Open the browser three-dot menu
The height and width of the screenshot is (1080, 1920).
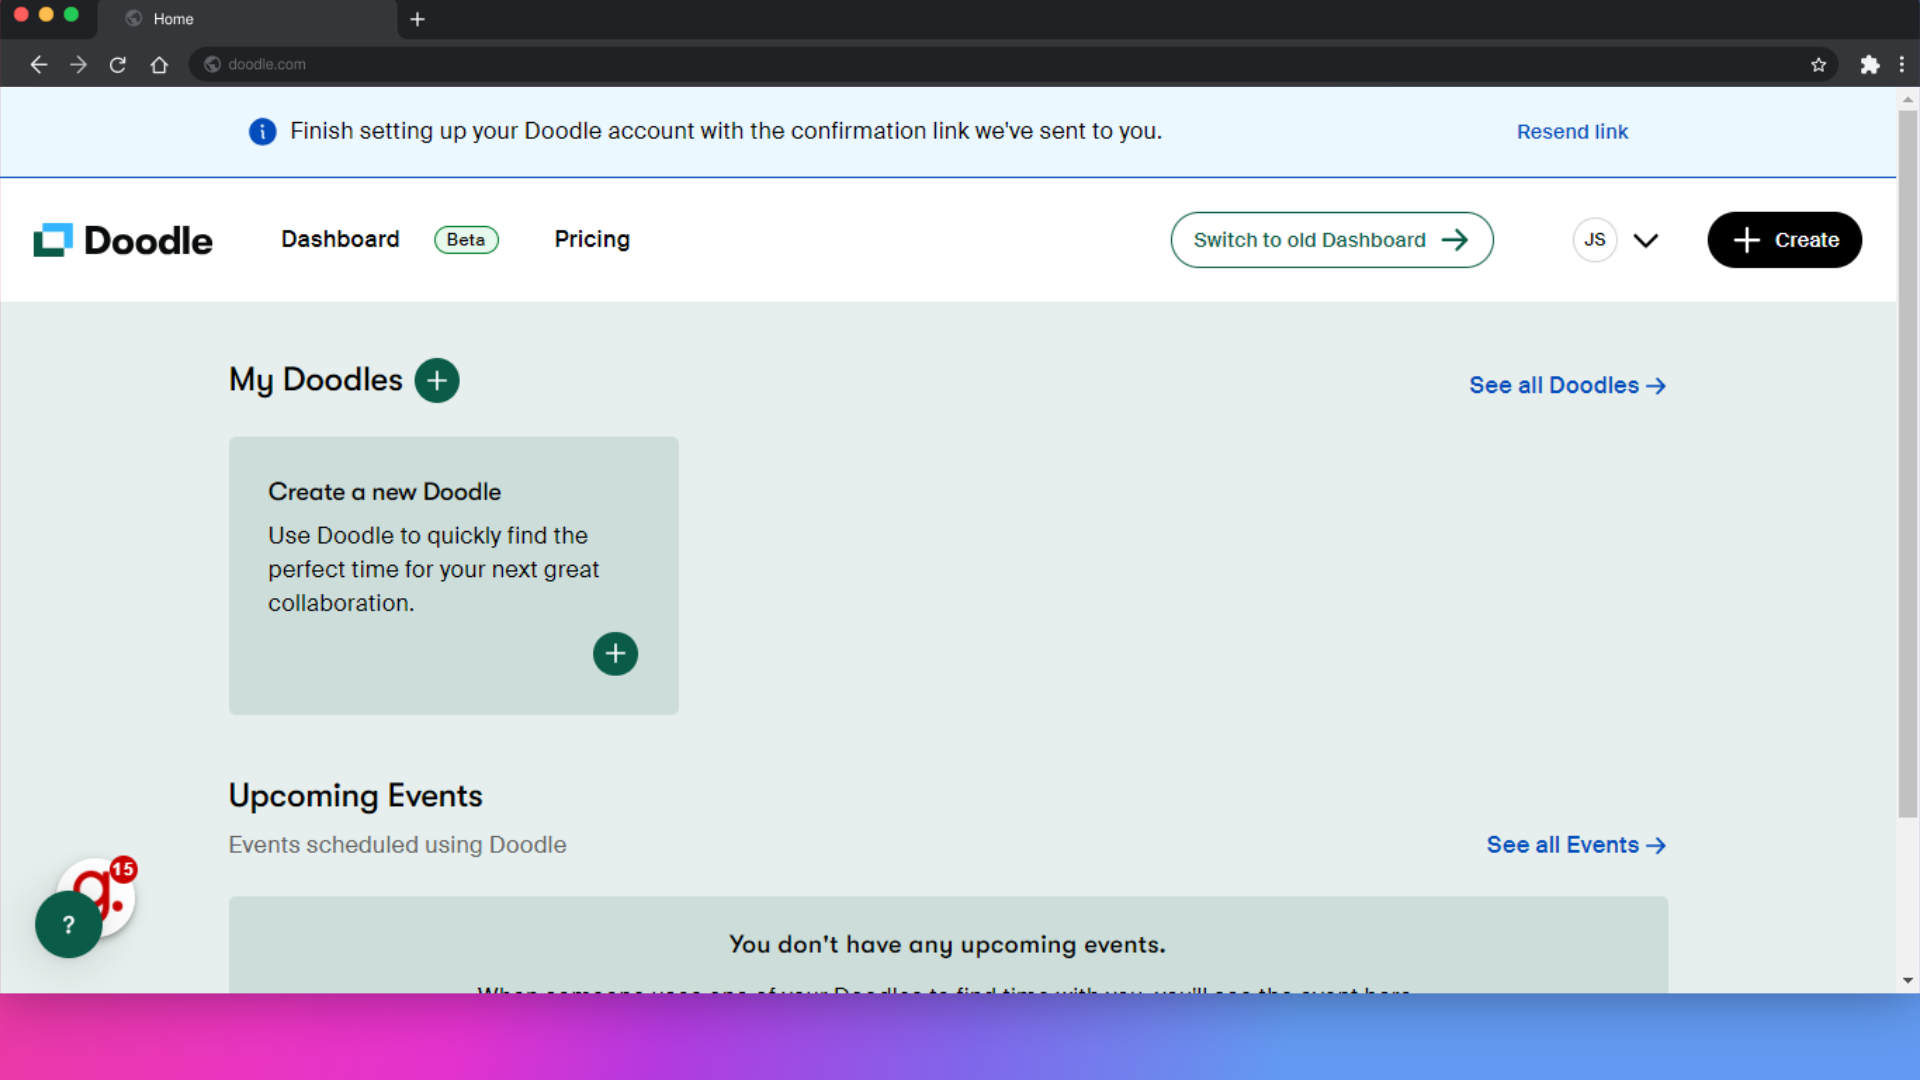click(x=1902, y=64)
